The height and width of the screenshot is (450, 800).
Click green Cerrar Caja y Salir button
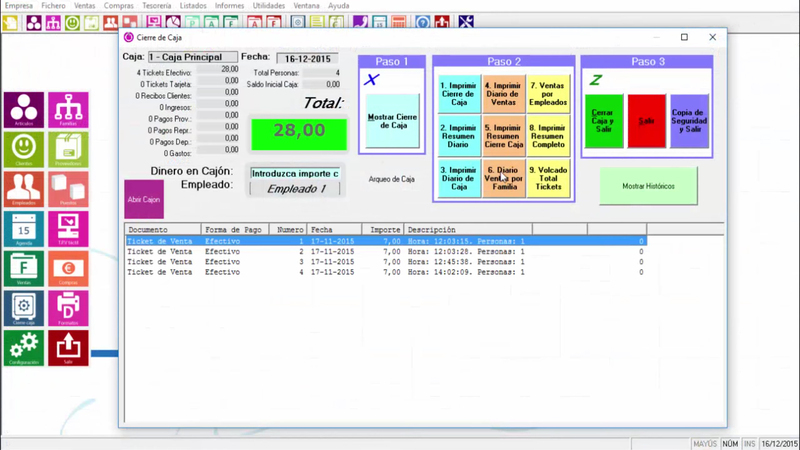[604, 121]
